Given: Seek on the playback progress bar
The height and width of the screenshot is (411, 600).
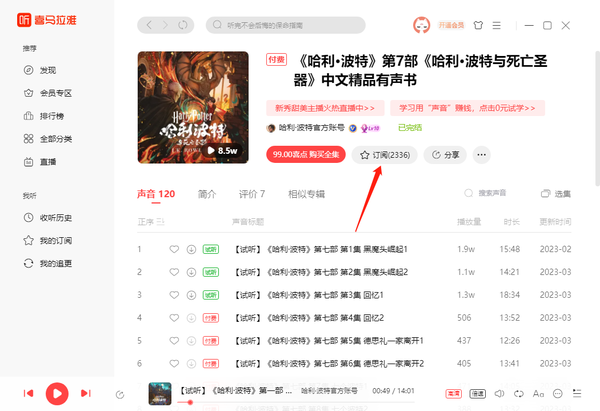Looking at the screenshot, I should [296, 402].
